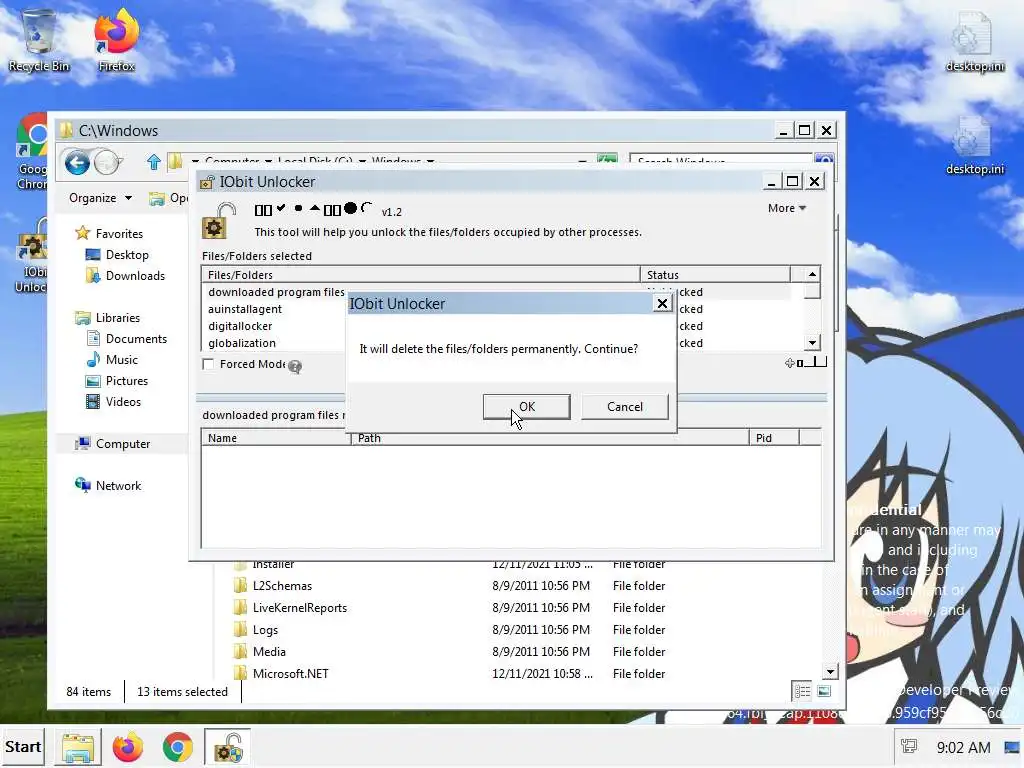The image size is (1024, 768).
Task: Click the Explorer scroll down arrow
Action: point(830,671)
